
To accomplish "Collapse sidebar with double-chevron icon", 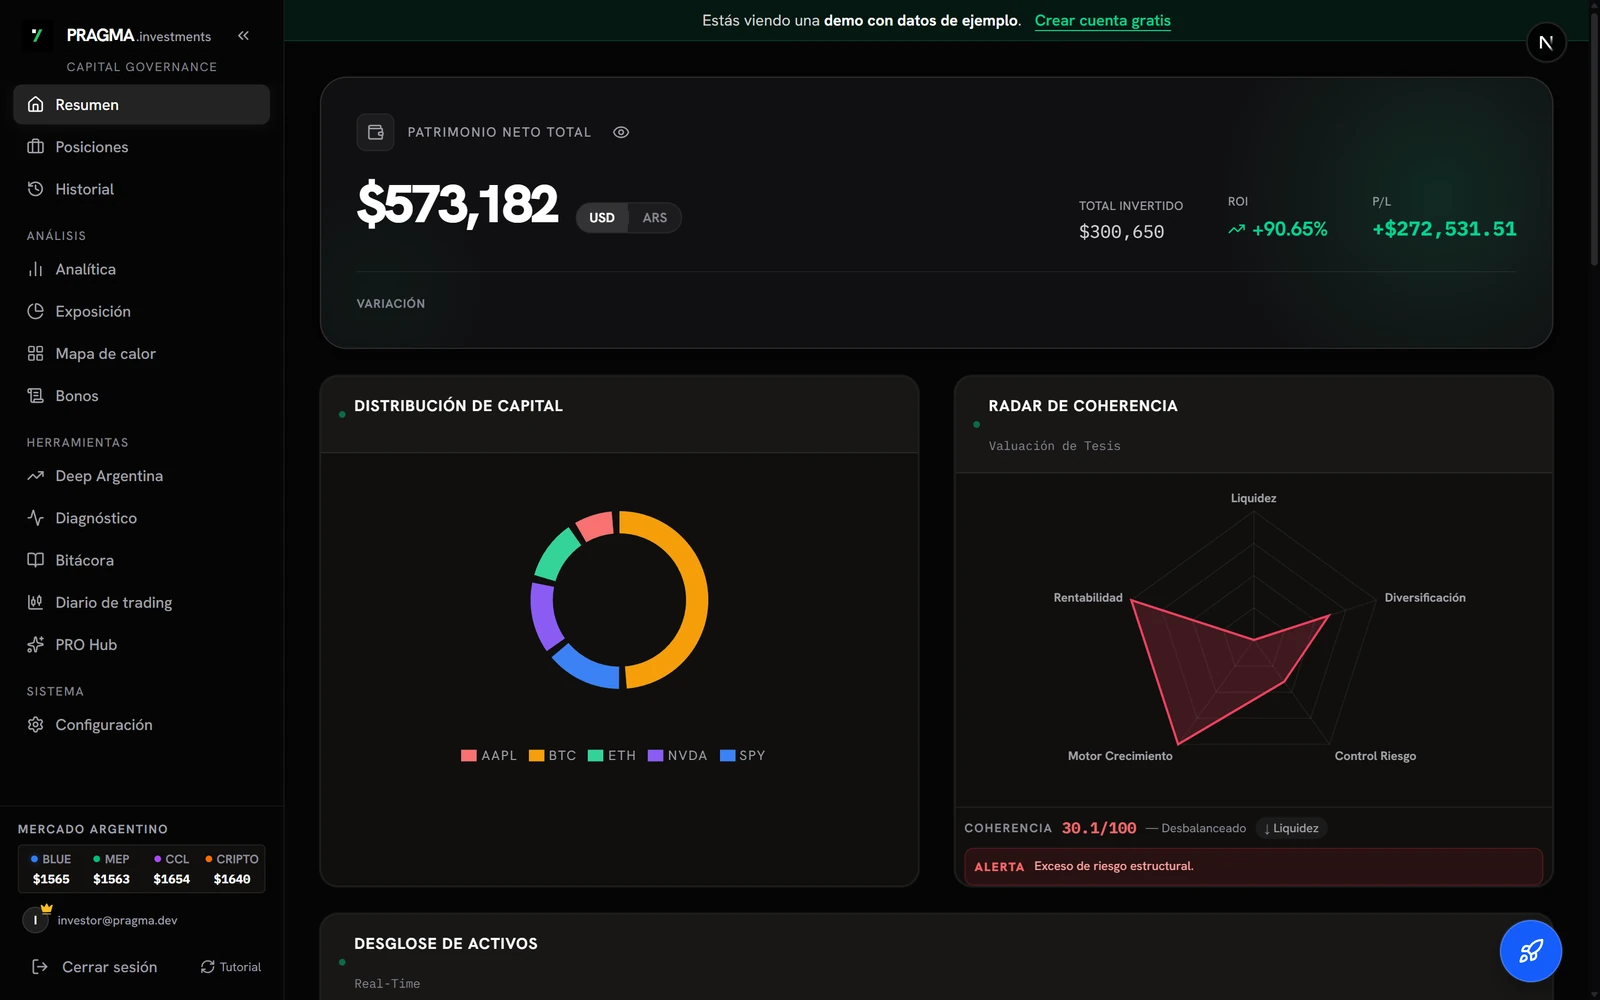I will pos(243,35).
